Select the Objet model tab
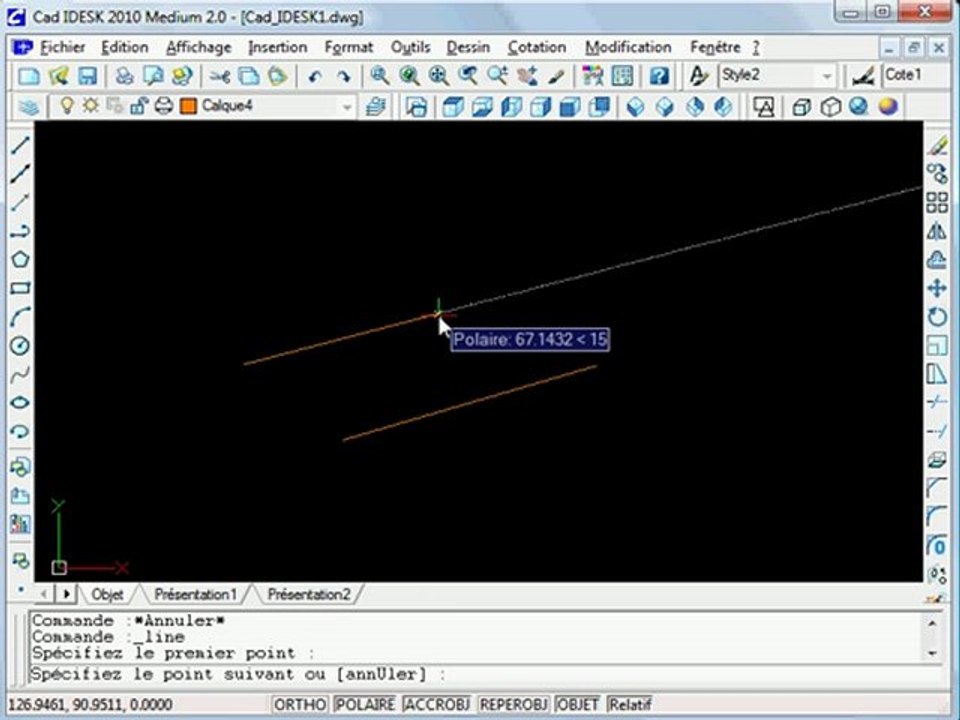This screenshot has width=960, height=720. pos(107,594)
